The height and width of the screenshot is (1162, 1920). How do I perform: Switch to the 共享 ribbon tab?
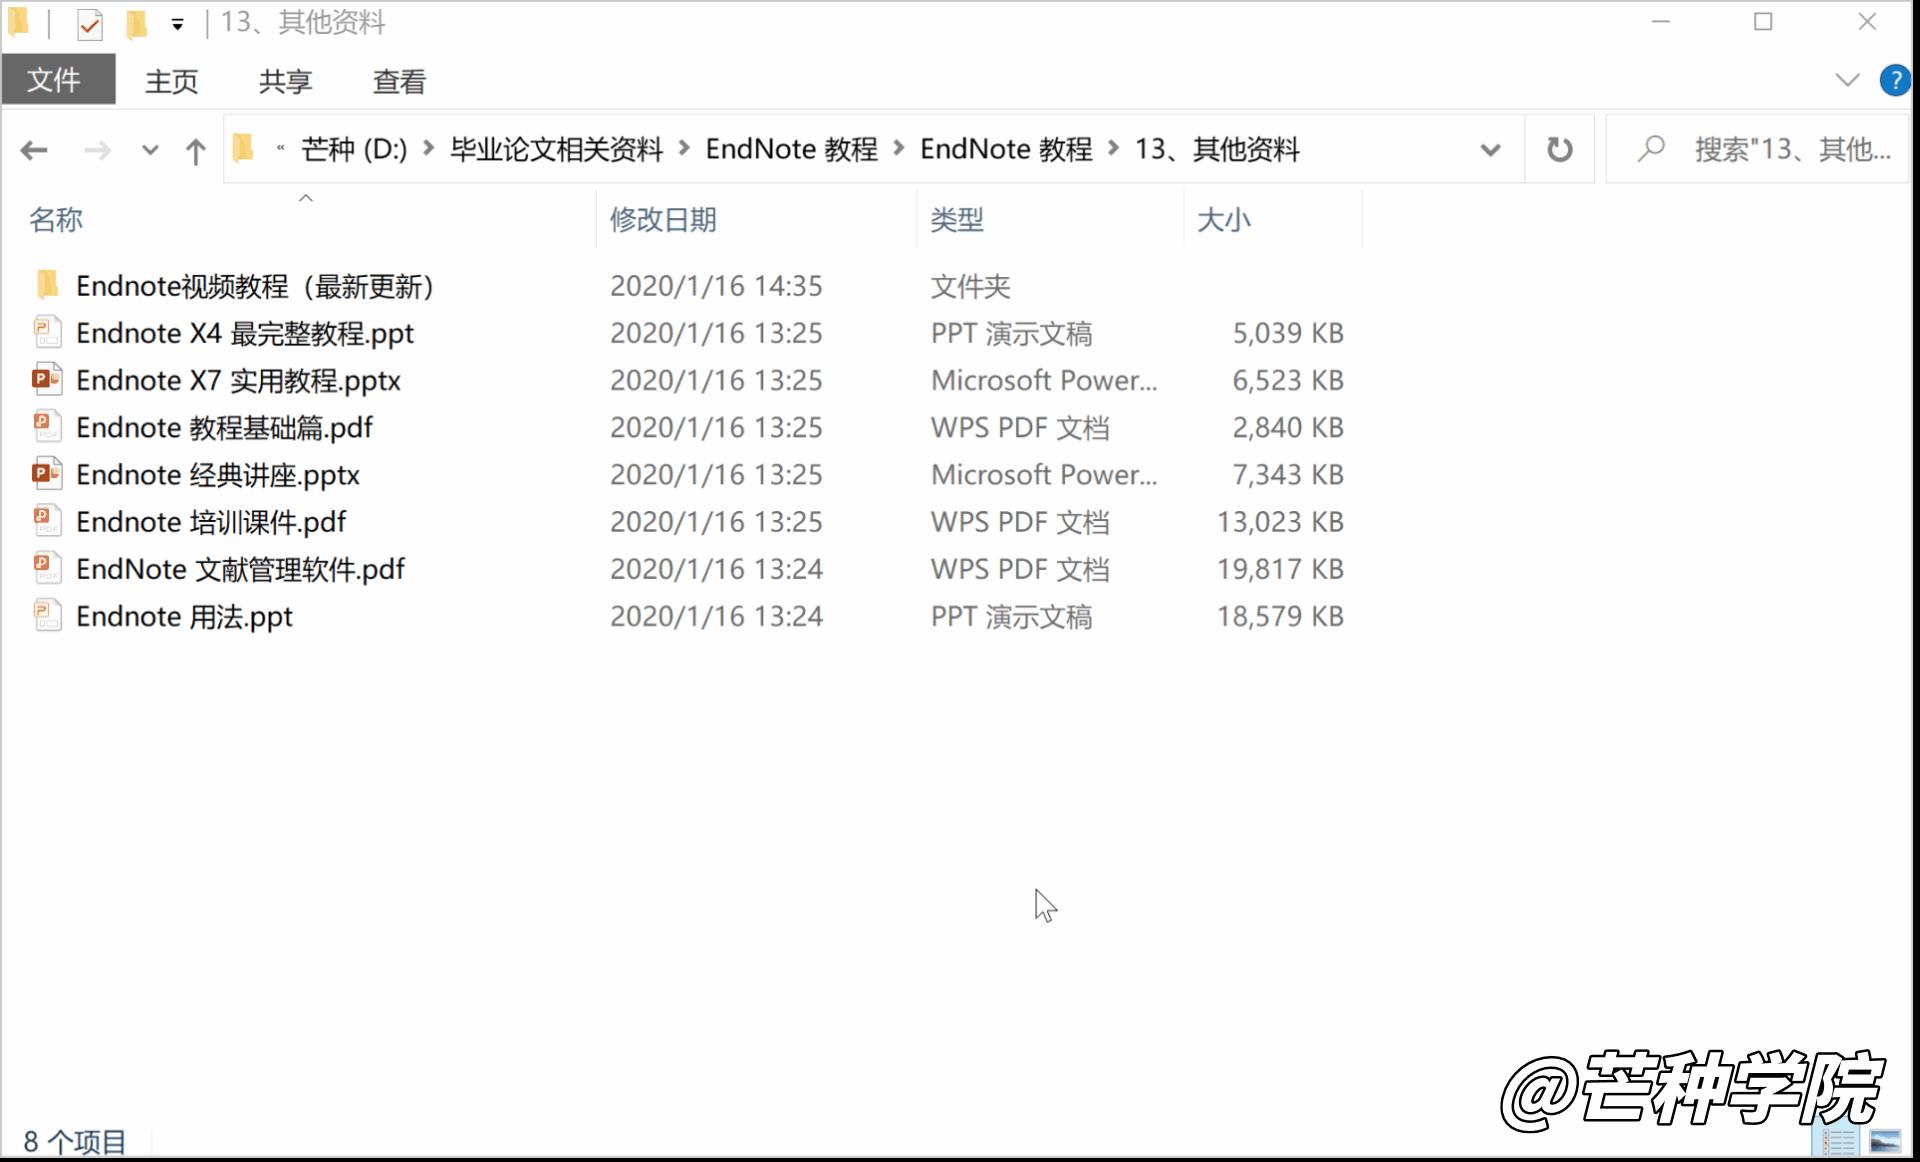pyautogui.click(x=285, y=81)
